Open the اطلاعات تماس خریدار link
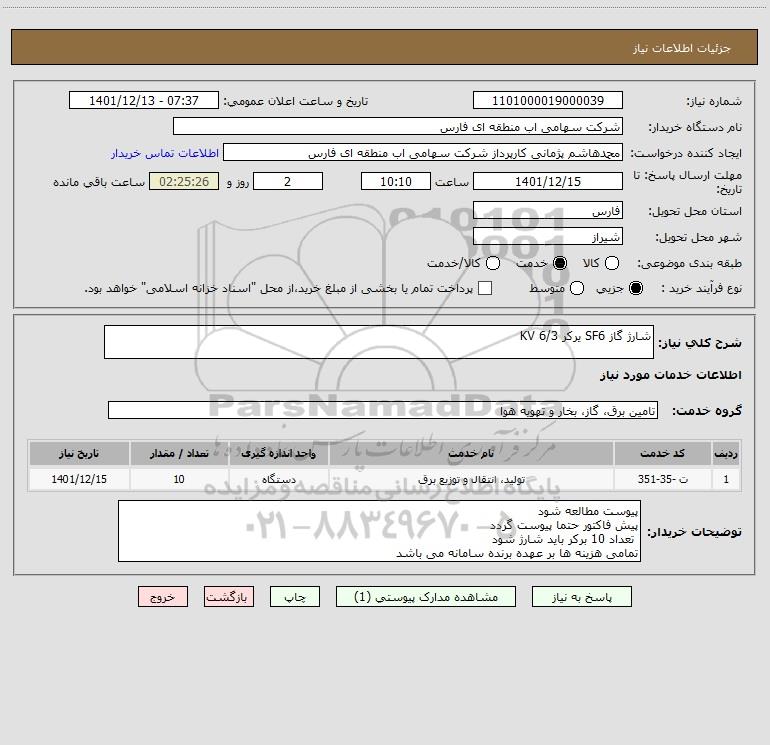The height and width of the screenshot is (745, 770). tap(165, 153)
